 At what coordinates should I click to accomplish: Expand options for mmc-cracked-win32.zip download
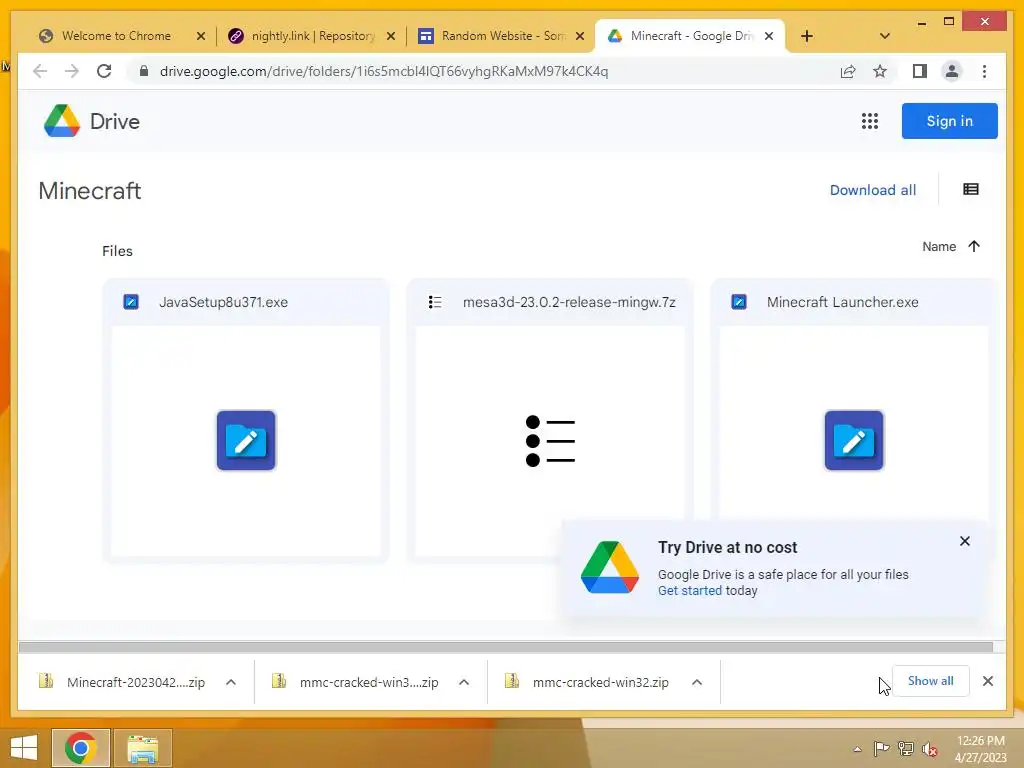pos(697,682)
